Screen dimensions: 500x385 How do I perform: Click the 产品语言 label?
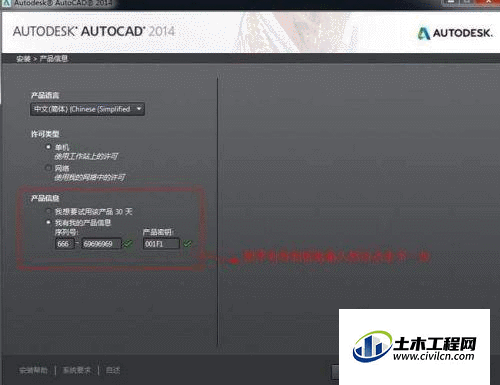tap(45, 95)
